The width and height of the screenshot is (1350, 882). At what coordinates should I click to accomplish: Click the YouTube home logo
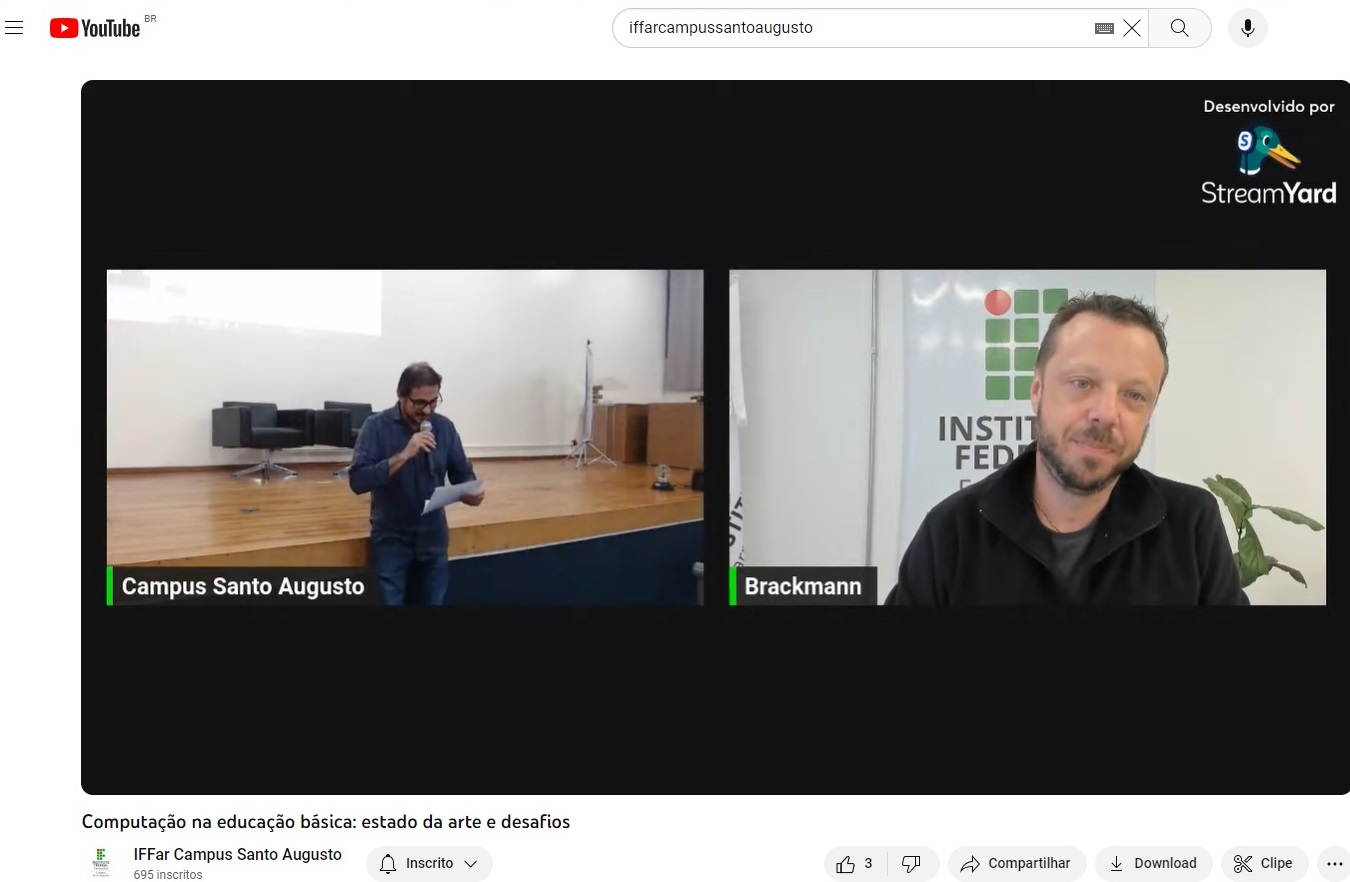[96, 28]
